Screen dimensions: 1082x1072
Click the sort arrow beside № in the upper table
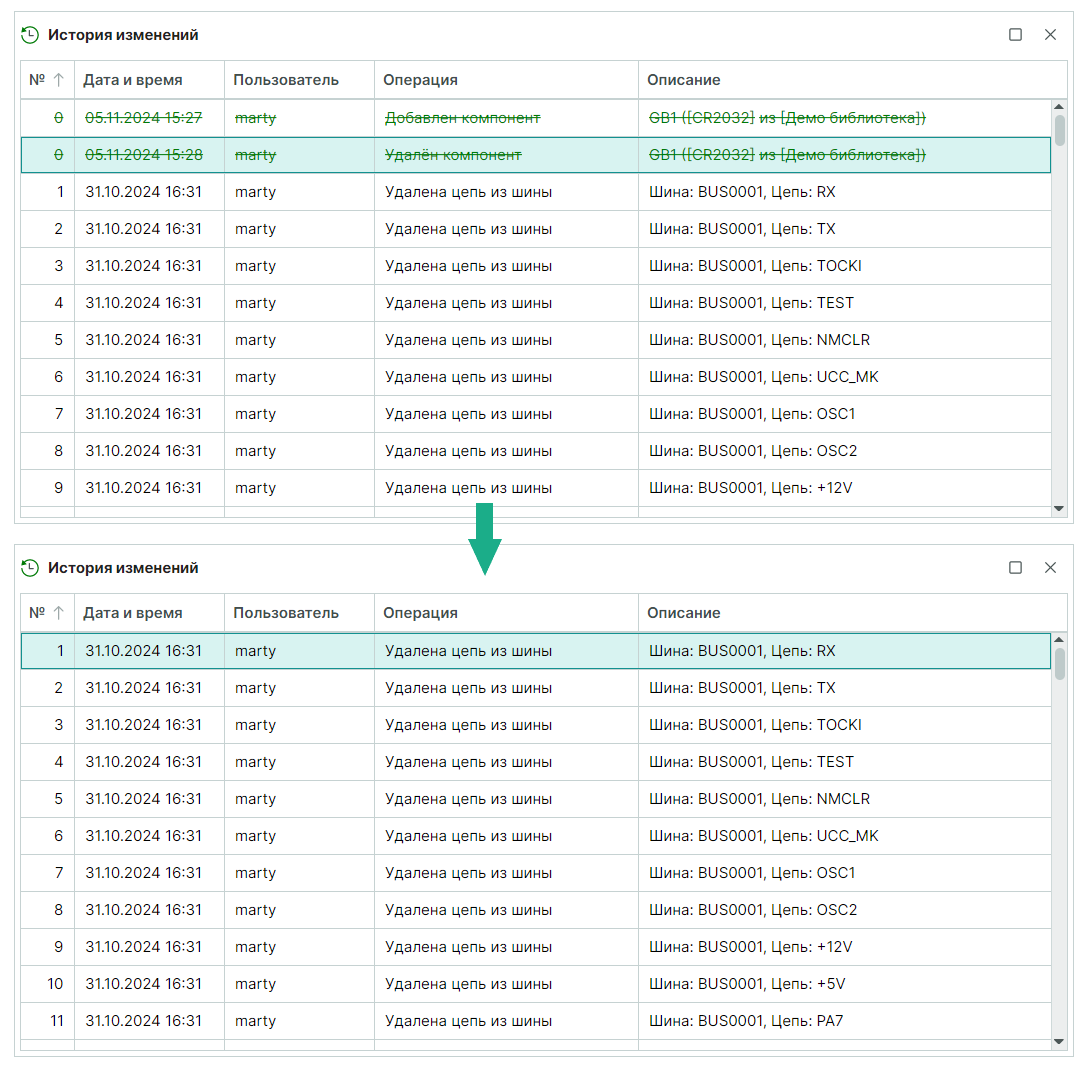tap(58, 80)
